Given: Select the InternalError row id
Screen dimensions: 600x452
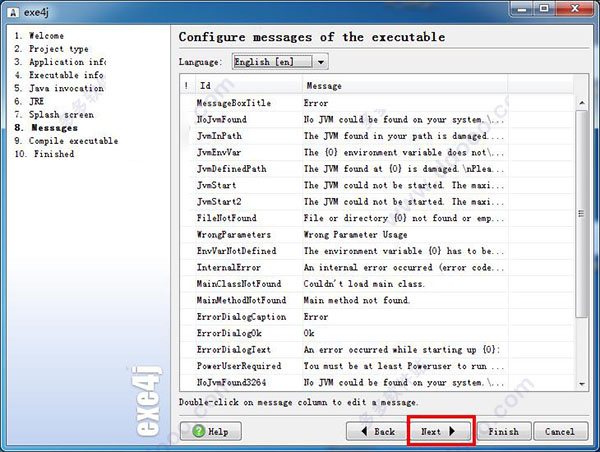Looking at the screenshot, I should click(x=229, y=268).
